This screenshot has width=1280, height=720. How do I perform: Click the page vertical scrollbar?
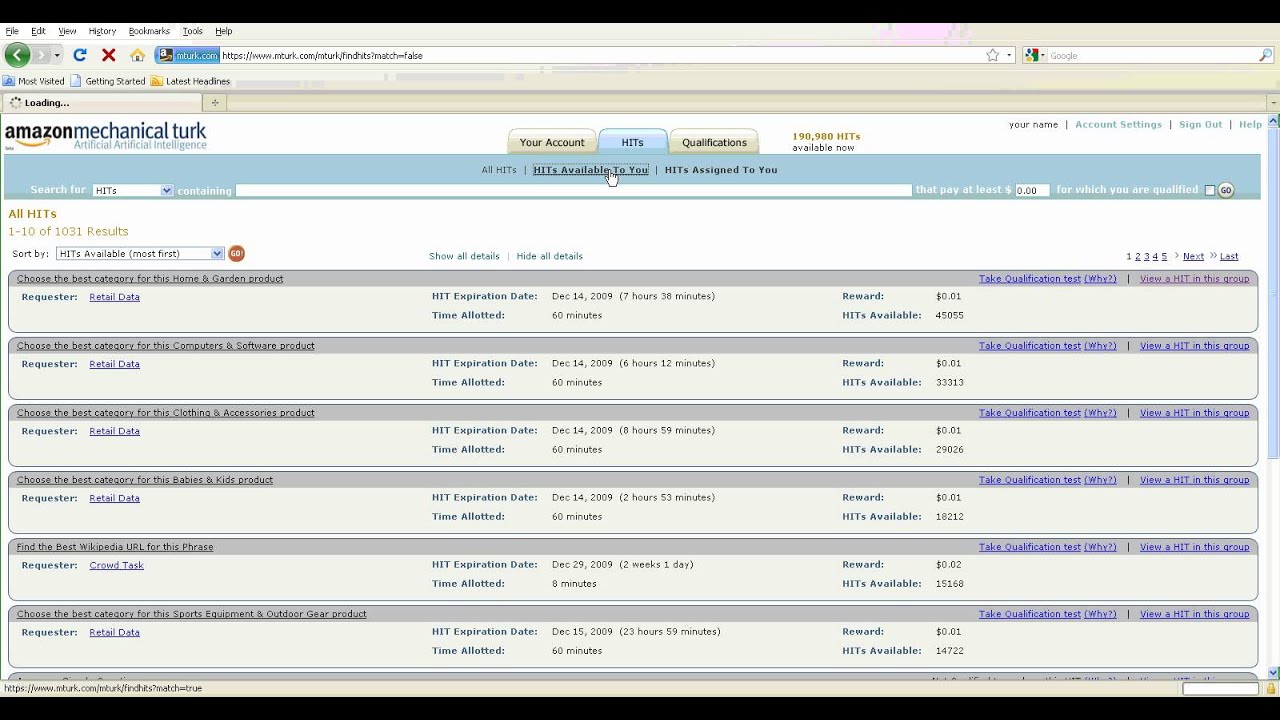click(x=1273, y=397)
